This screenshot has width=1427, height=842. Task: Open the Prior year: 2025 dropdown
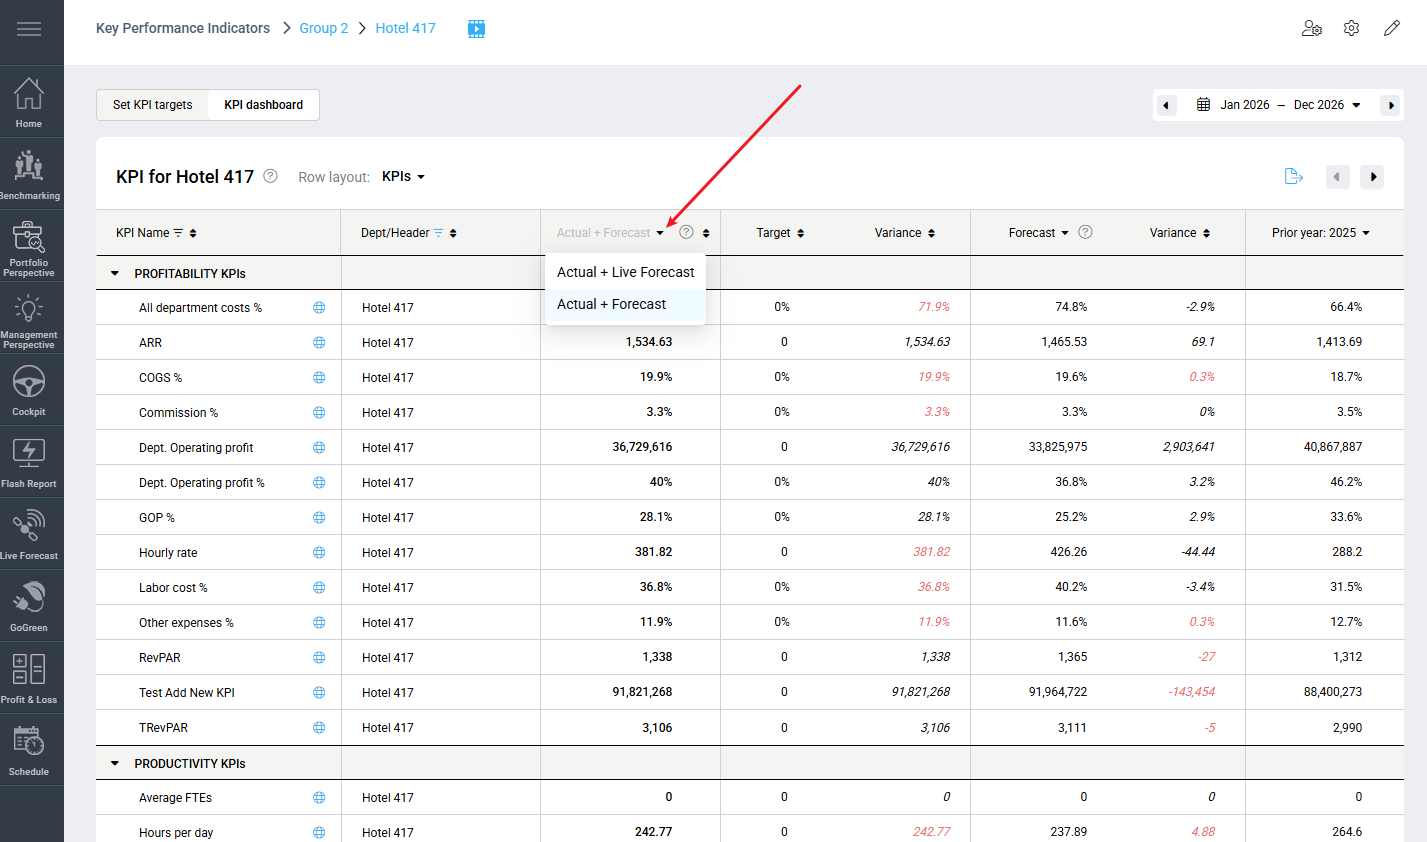(1320, 233)
